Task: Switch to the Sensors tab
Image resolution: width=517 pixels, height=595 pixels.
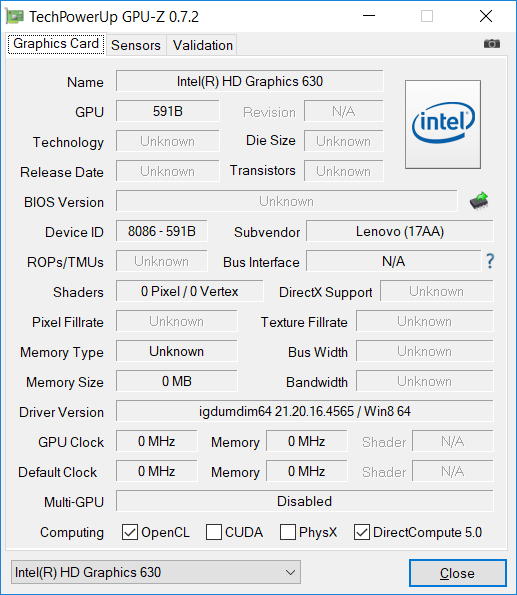Action: click(136, 45)
